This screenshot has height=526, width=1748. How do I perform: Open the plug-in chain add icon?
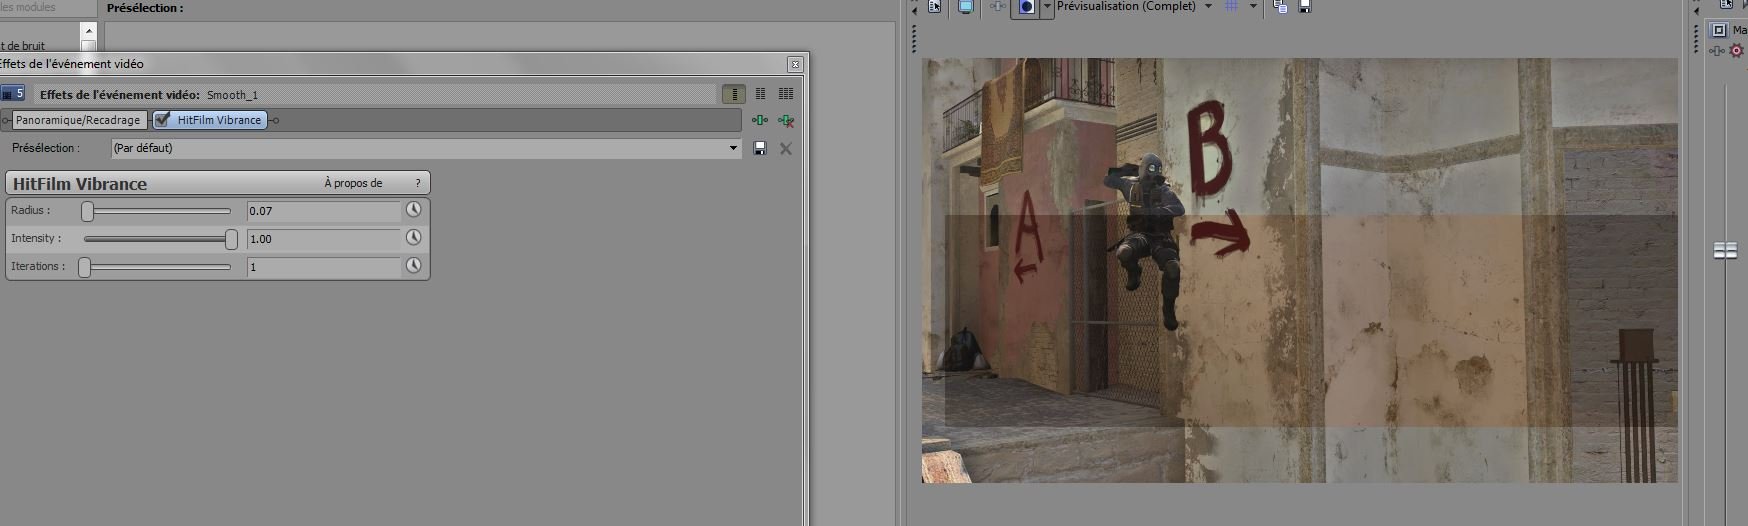pyautogui.click(x=760, y=121)
